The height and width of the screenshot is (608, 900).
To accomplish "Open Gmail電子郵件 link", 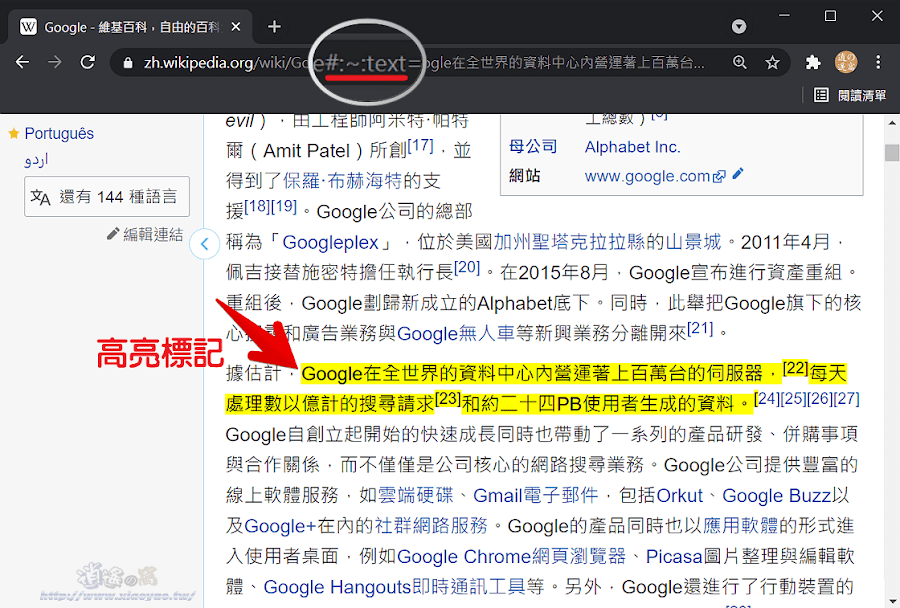I will [x=536, y=495].
